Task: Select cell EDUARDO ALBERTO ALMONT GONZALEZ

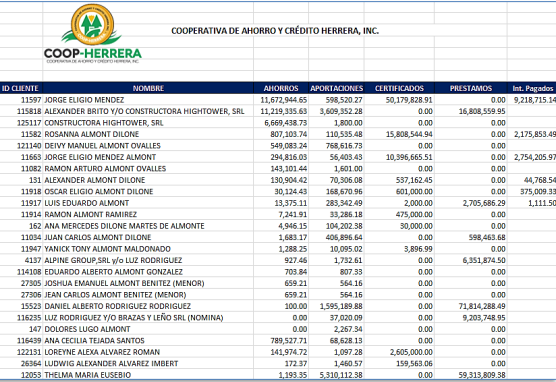Action: pos(148,272)
